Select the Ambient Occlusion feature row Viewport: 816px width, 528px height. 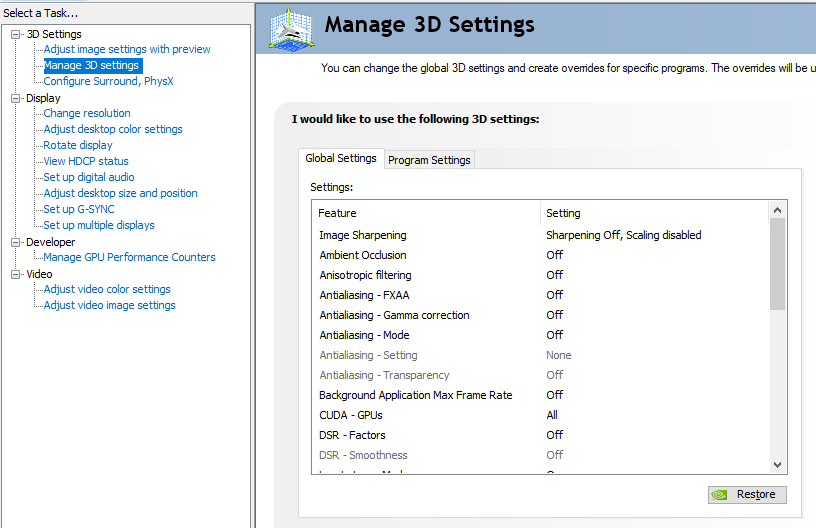[x=541, y=255]
